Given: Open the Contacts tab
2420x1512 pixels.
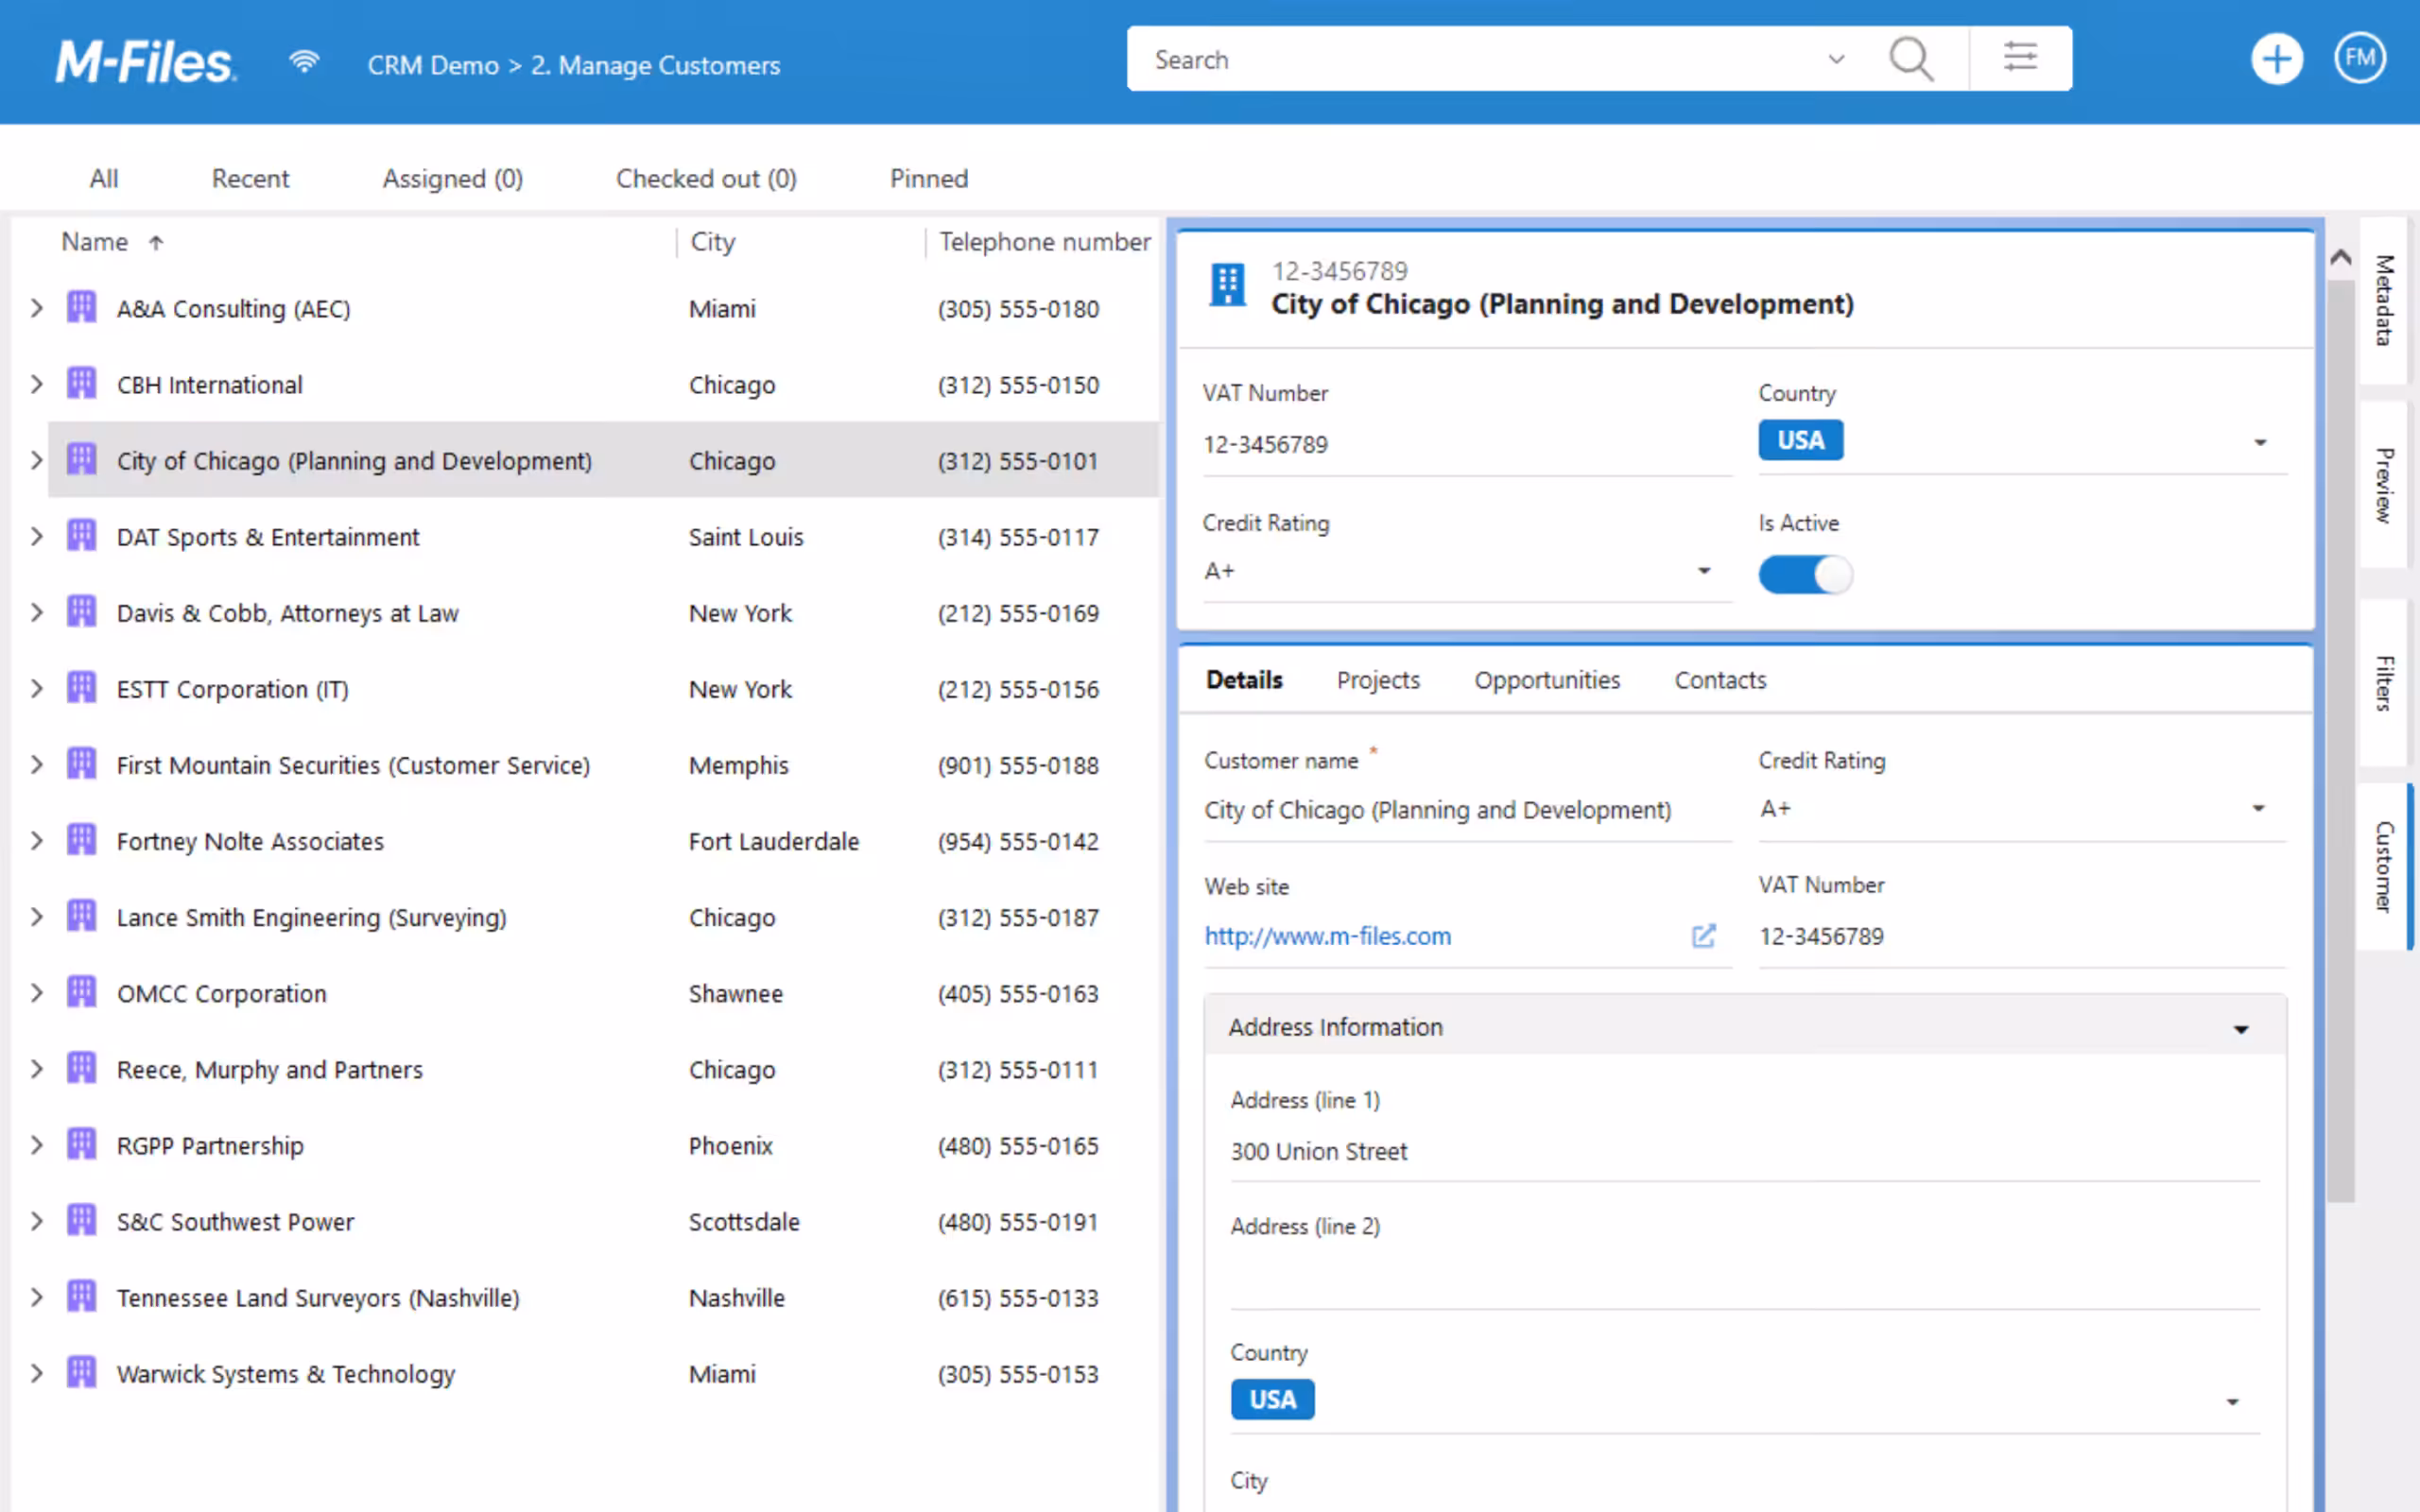Looking at the screenshot, I should point(1720,680).
